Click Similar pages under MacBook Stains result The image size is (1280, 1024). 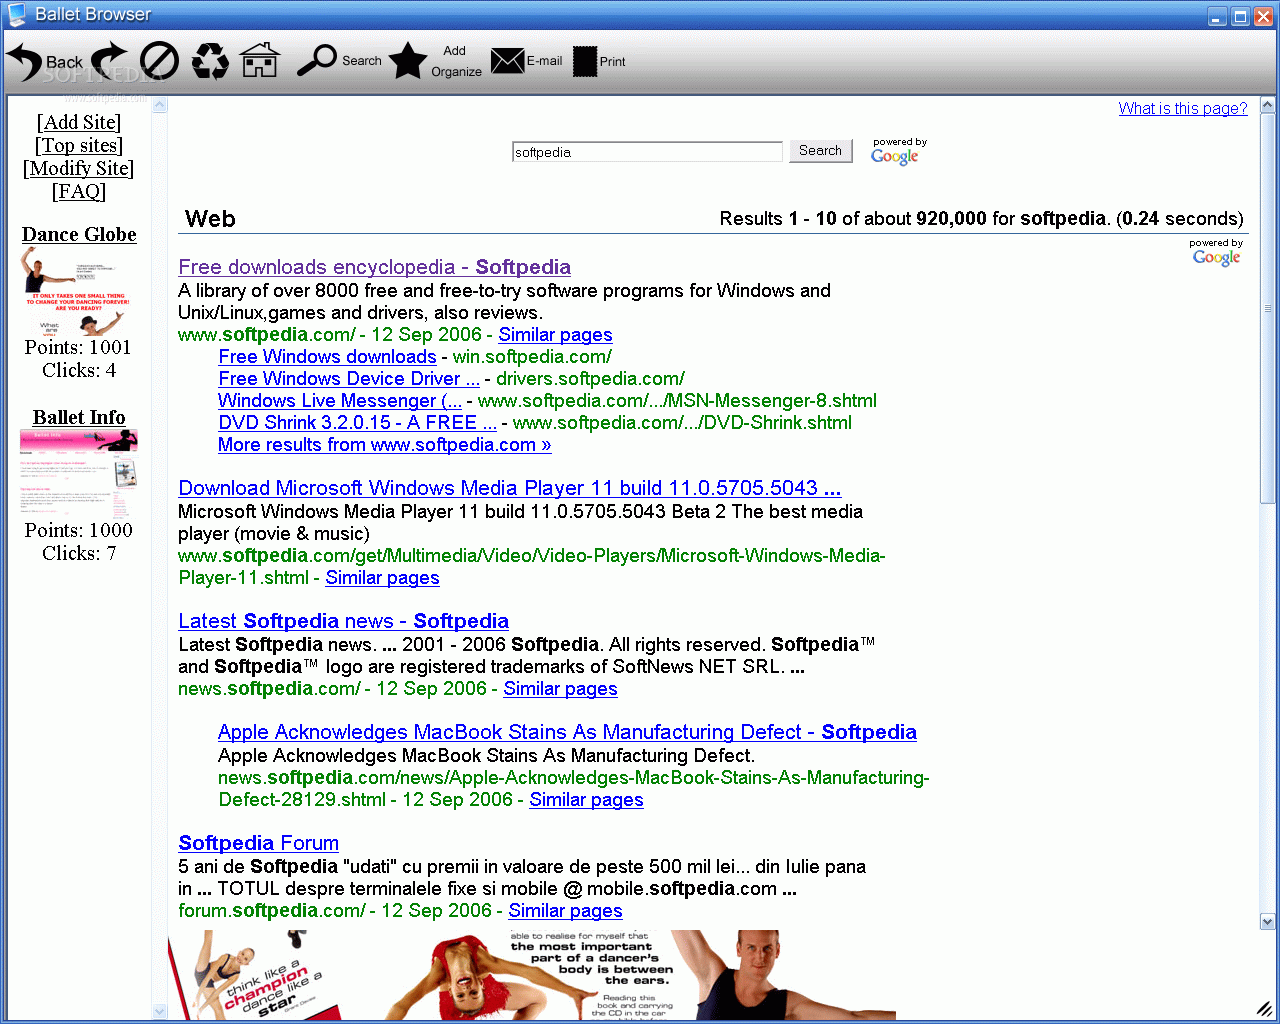[x=586, y=800]
